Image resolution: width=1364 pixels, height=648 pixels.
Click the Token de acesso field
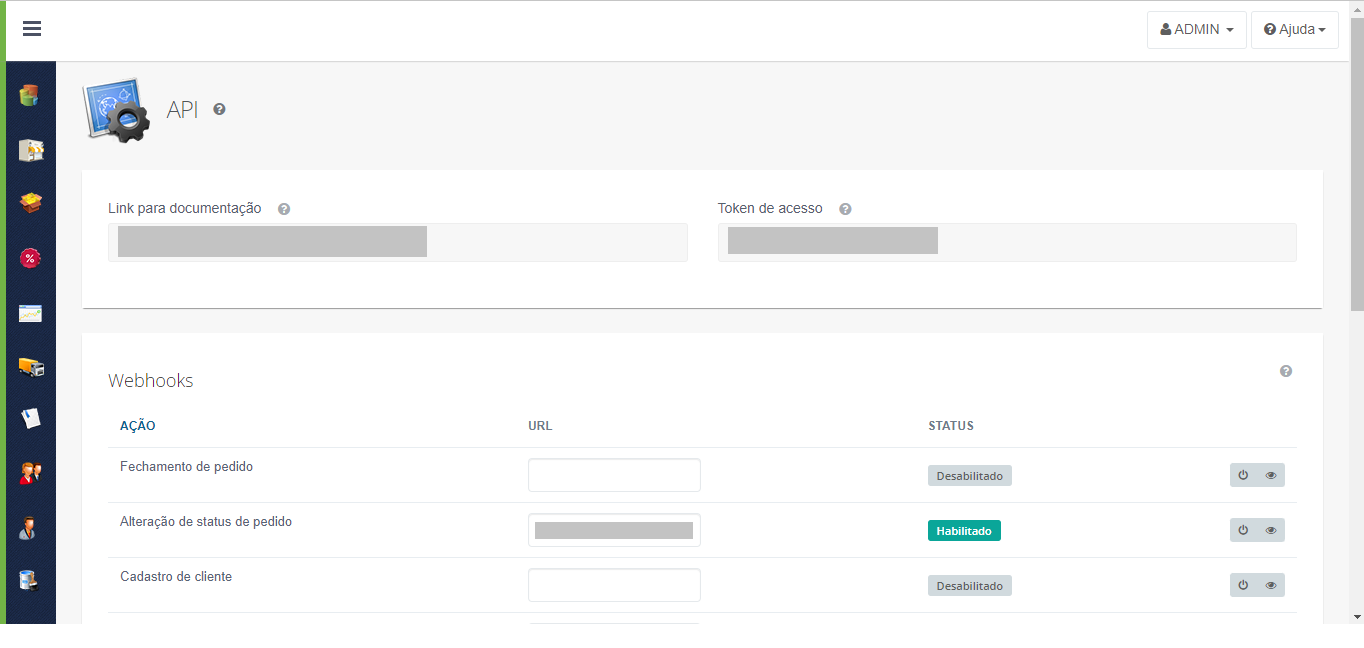pos(1007,242)
